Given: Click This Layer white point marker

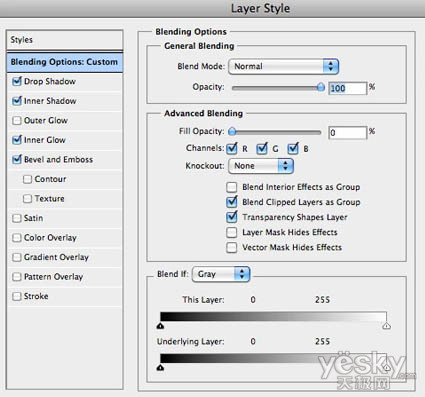Looking at the screenshot, I should pyautogui.click(x=386, y=326).
